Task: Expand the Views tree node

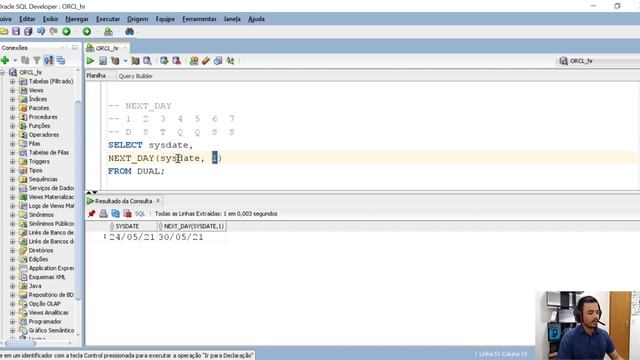Action: point(12,90)
